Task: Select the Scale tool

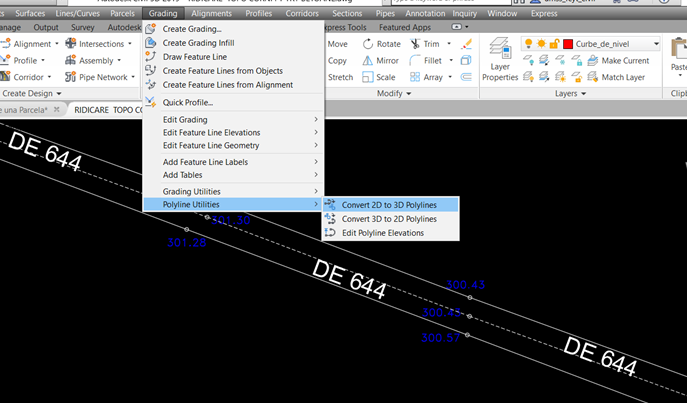Action: 379,77
